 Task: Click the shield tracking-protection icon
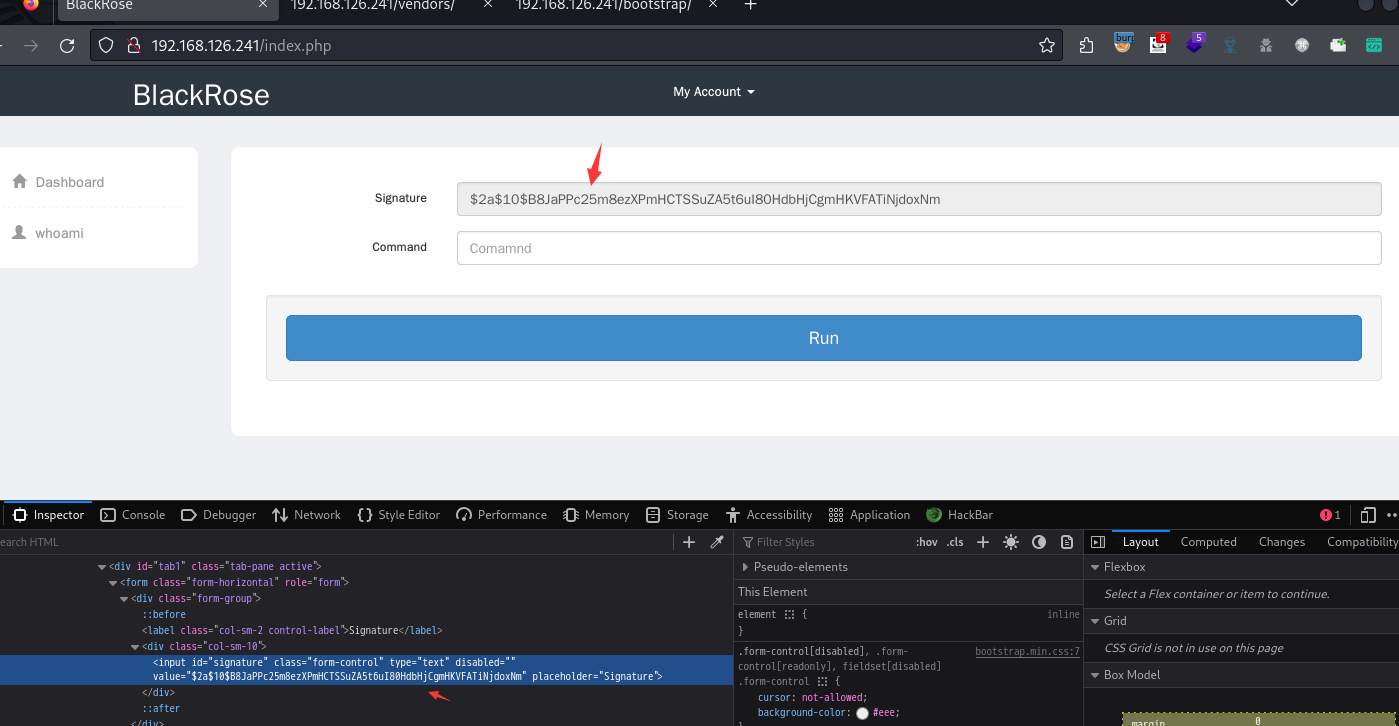coord(107,46)
